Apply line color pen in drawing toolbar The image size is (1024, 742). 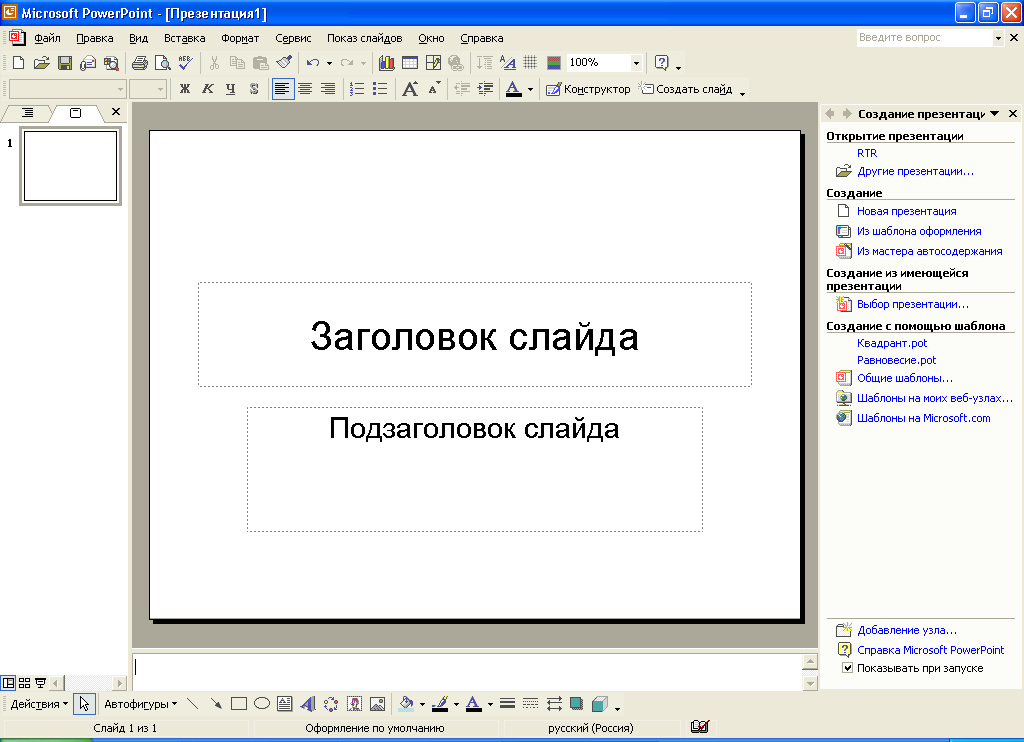tap(440, 703)
